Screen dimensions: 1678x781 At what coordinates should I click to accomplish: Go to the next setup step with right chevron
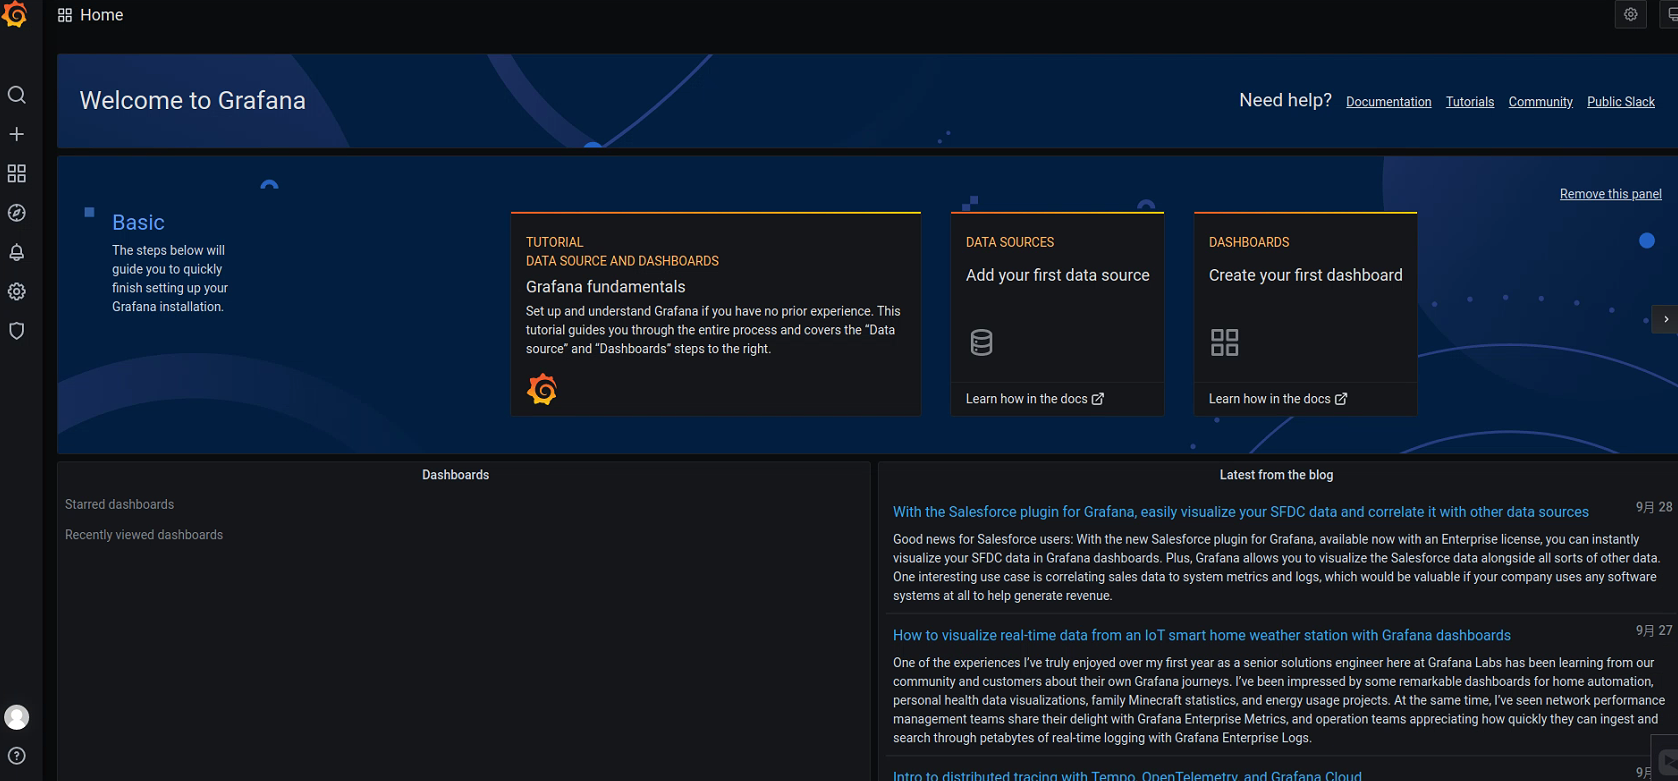[1666, 319]
